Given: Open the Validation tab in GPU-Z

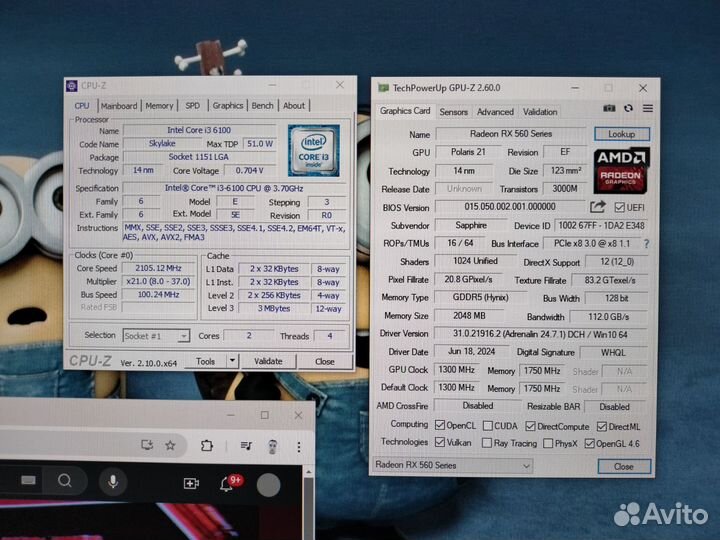Looking at the screenshot, I should 540,112.
